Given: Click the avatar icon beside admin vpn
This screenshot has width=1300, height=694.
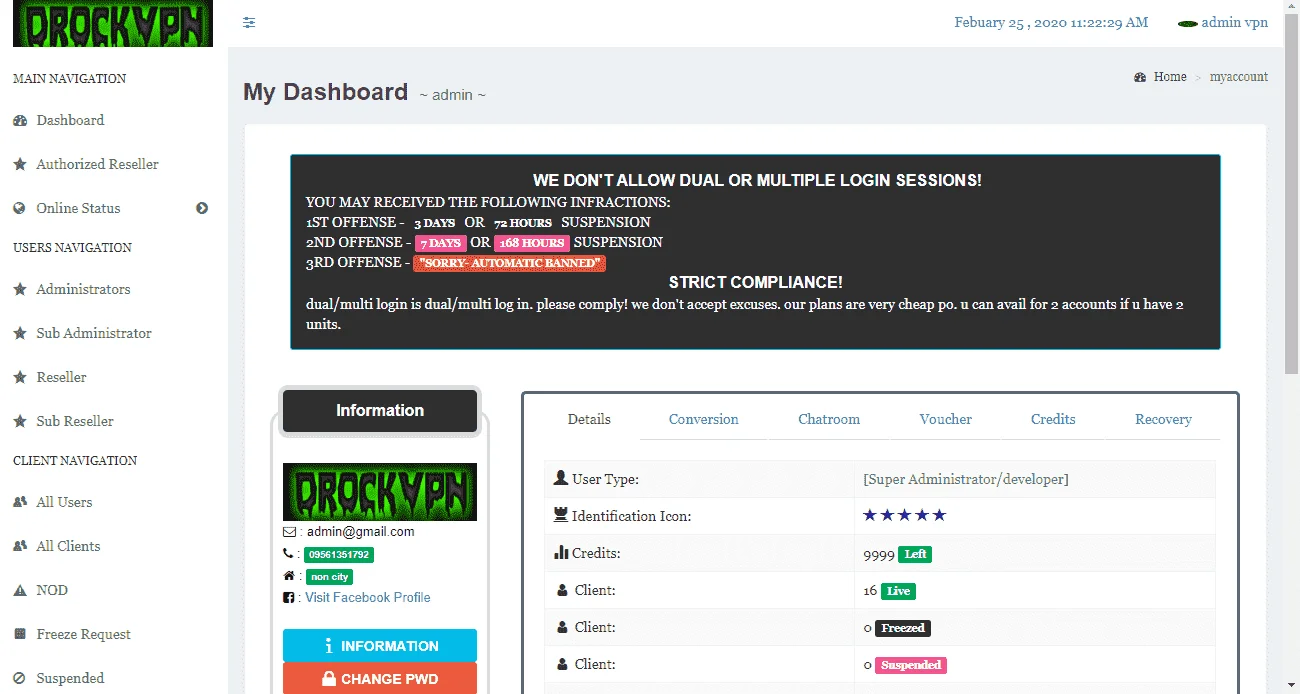Looking at the screenshot, I should 1188,23.
